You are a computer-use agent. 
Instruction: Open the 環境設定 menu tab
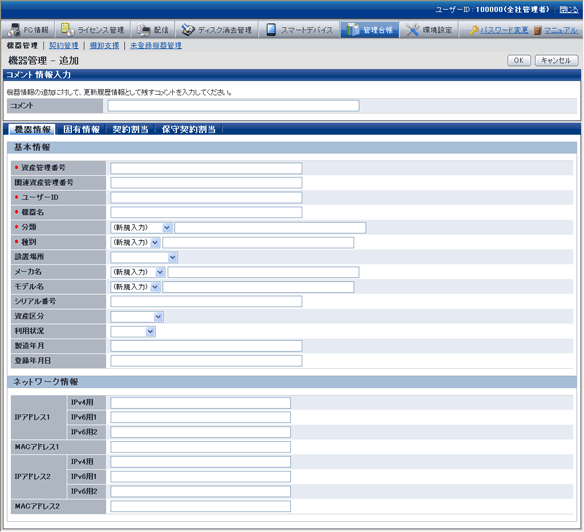point(429,30)
